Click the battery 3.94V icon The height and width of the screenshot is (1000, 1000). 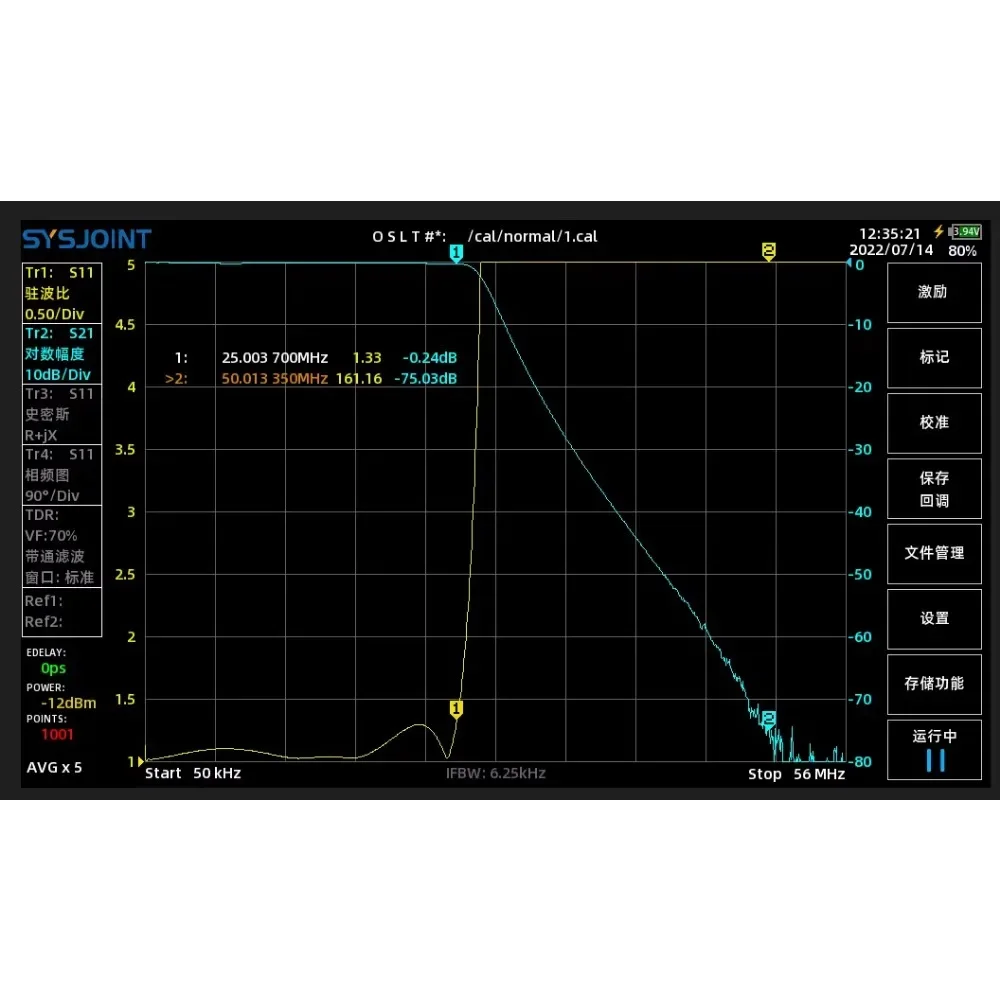coord(965,232)
